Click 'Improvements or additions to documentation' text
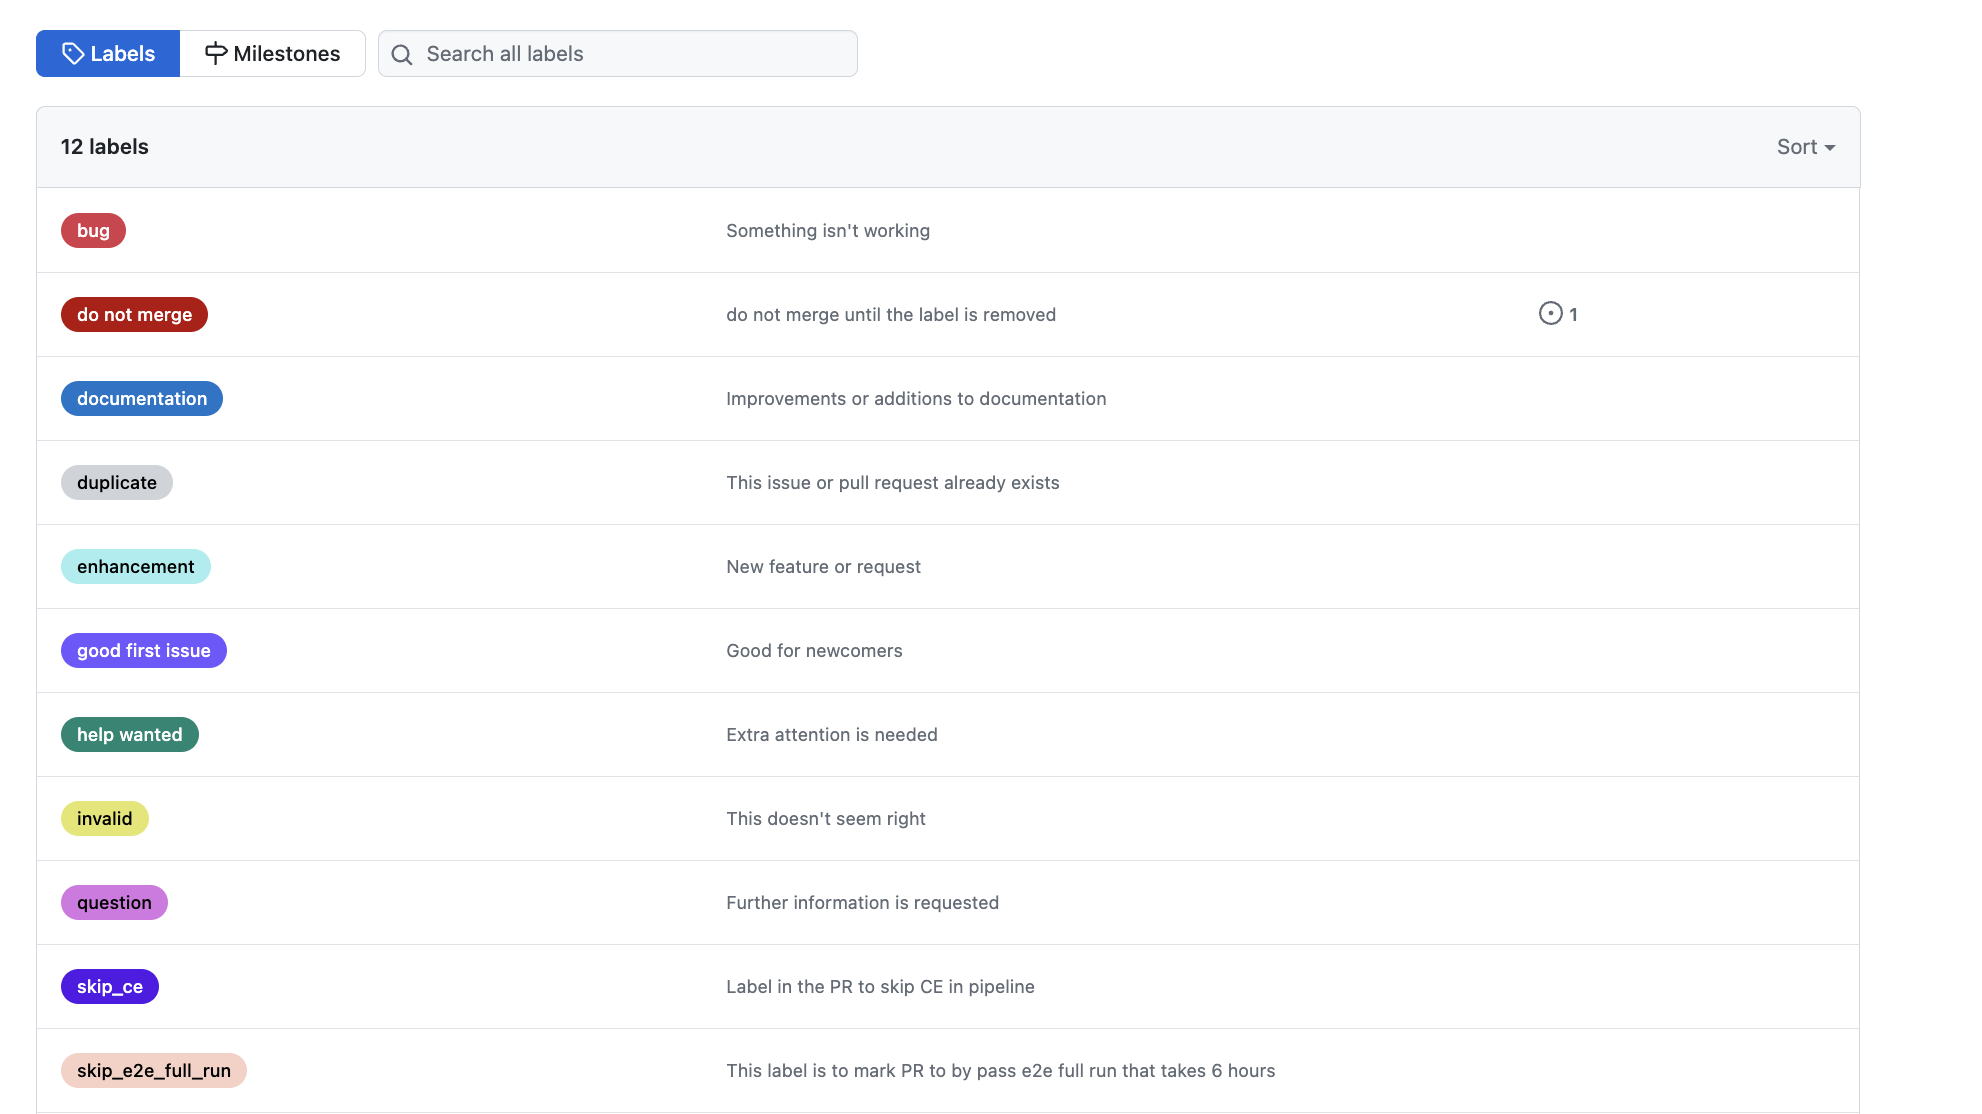Image resolution: width=1982 pixels, height=1114 pixels. 916,399
